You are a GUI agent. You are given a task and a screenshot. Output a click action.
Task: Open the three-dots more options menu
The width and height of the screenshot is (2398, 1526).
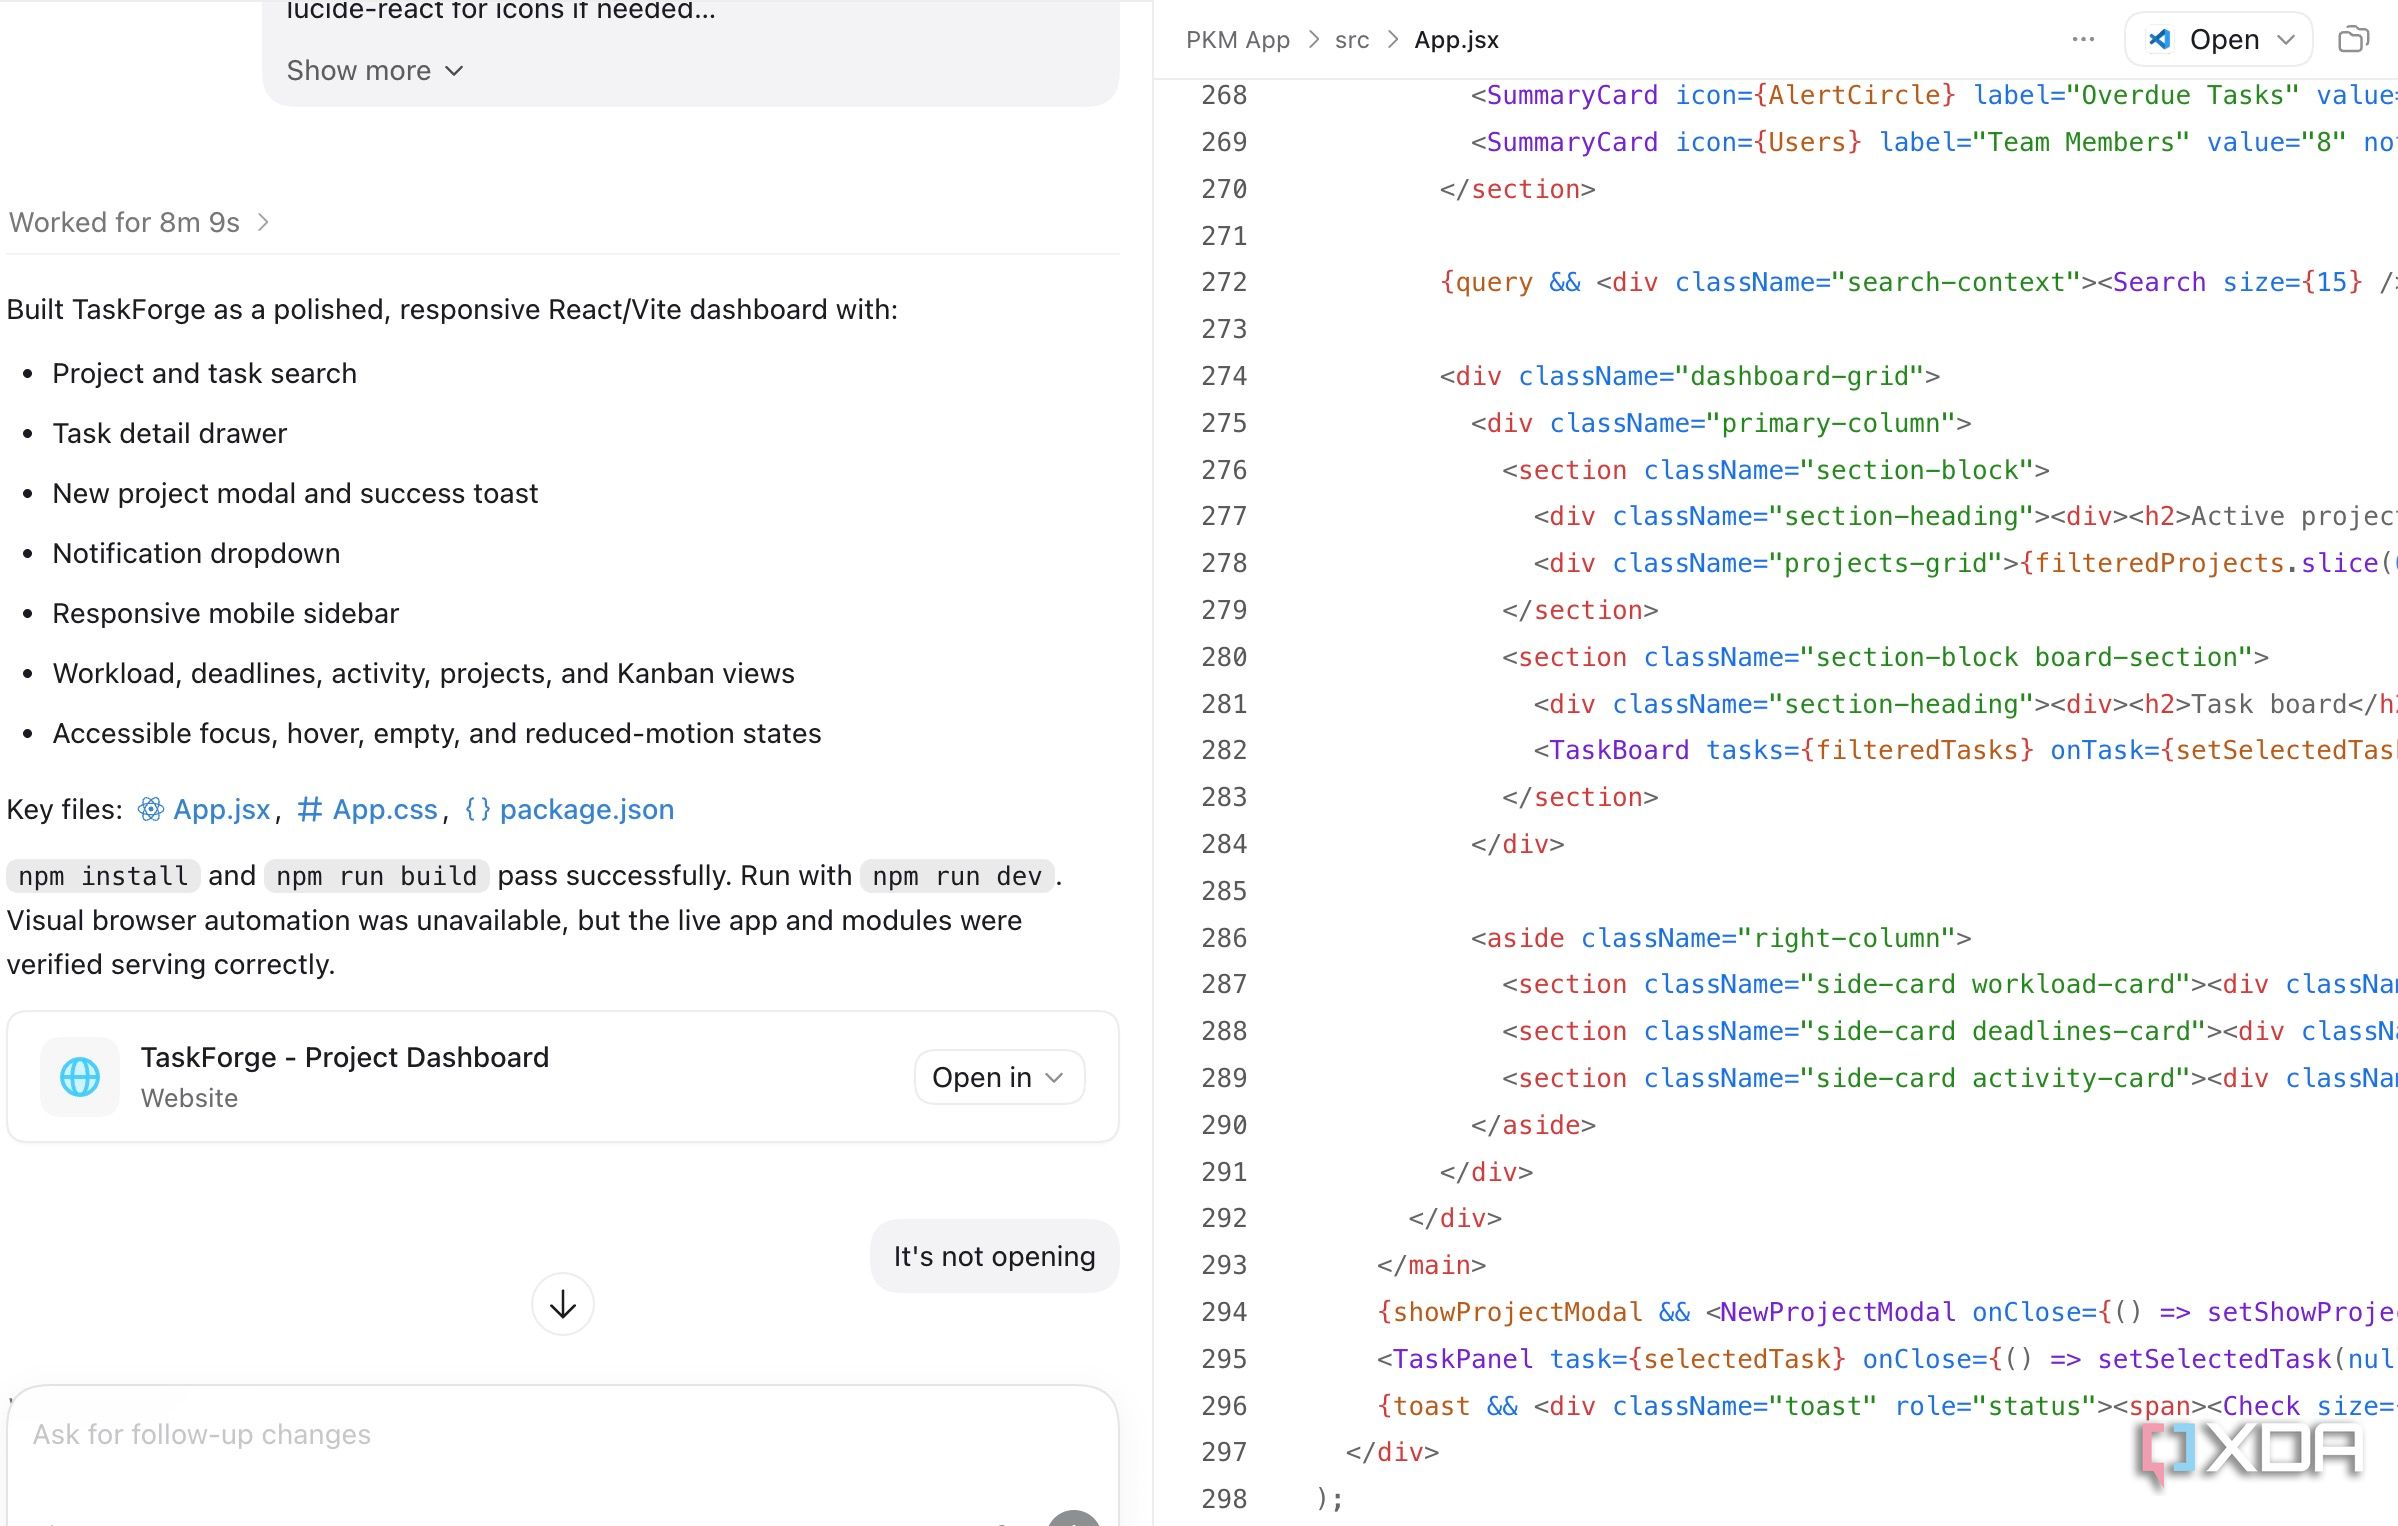(x=2083, y=39)
